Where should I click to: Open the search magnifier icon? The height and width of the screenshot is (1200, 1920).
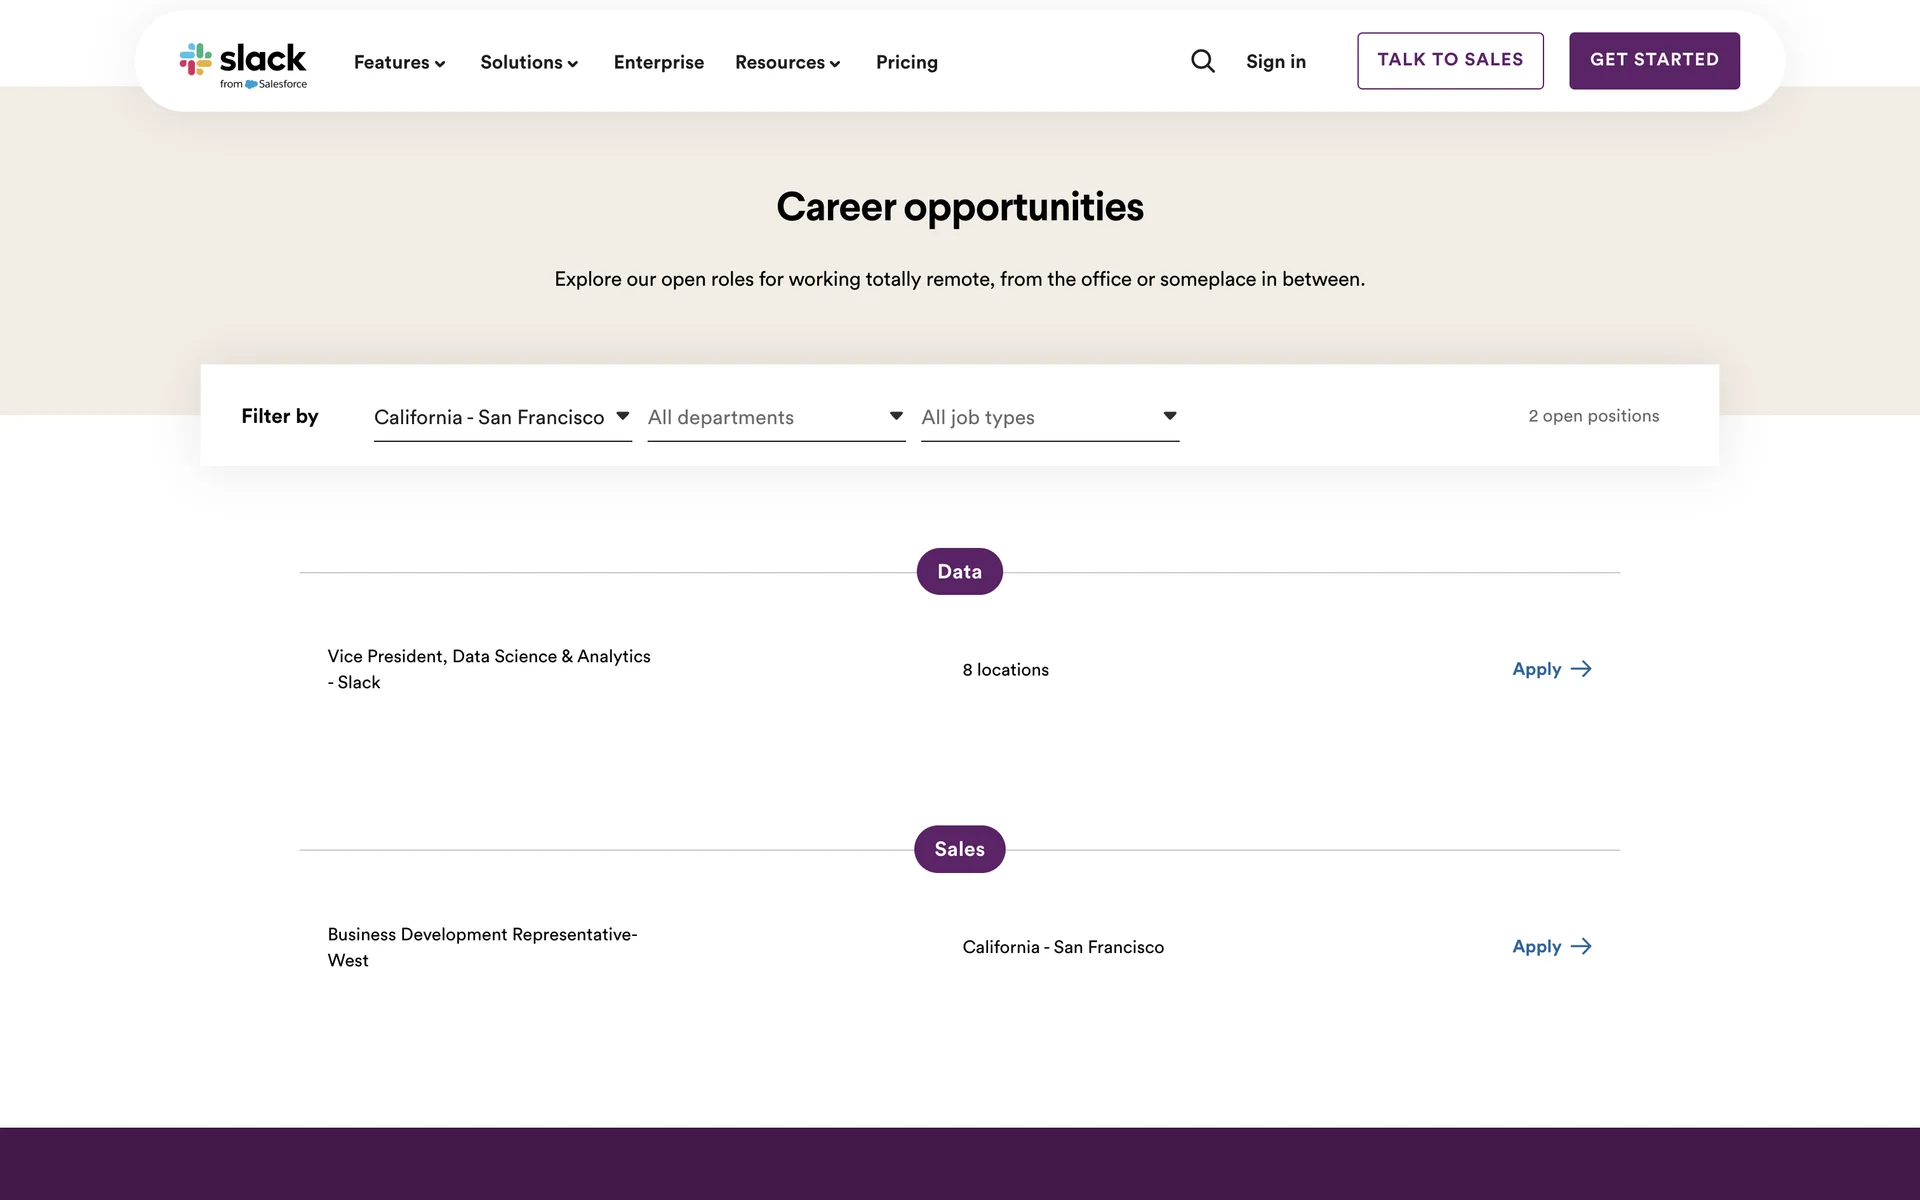click(1203, 61)
